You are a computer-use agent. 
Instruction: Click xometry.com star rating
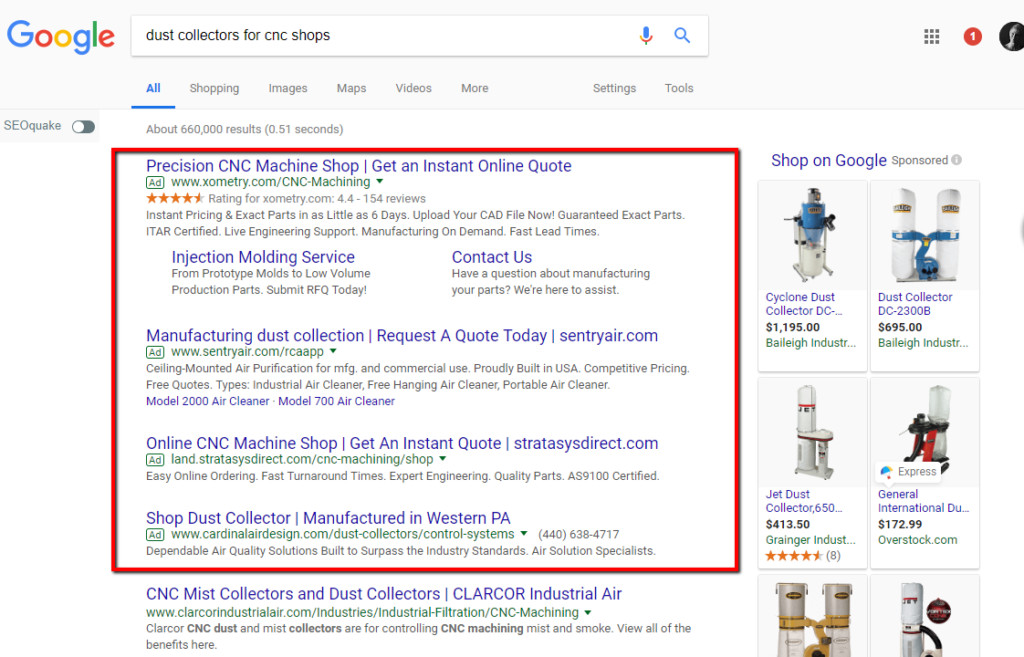click(175, 199)
